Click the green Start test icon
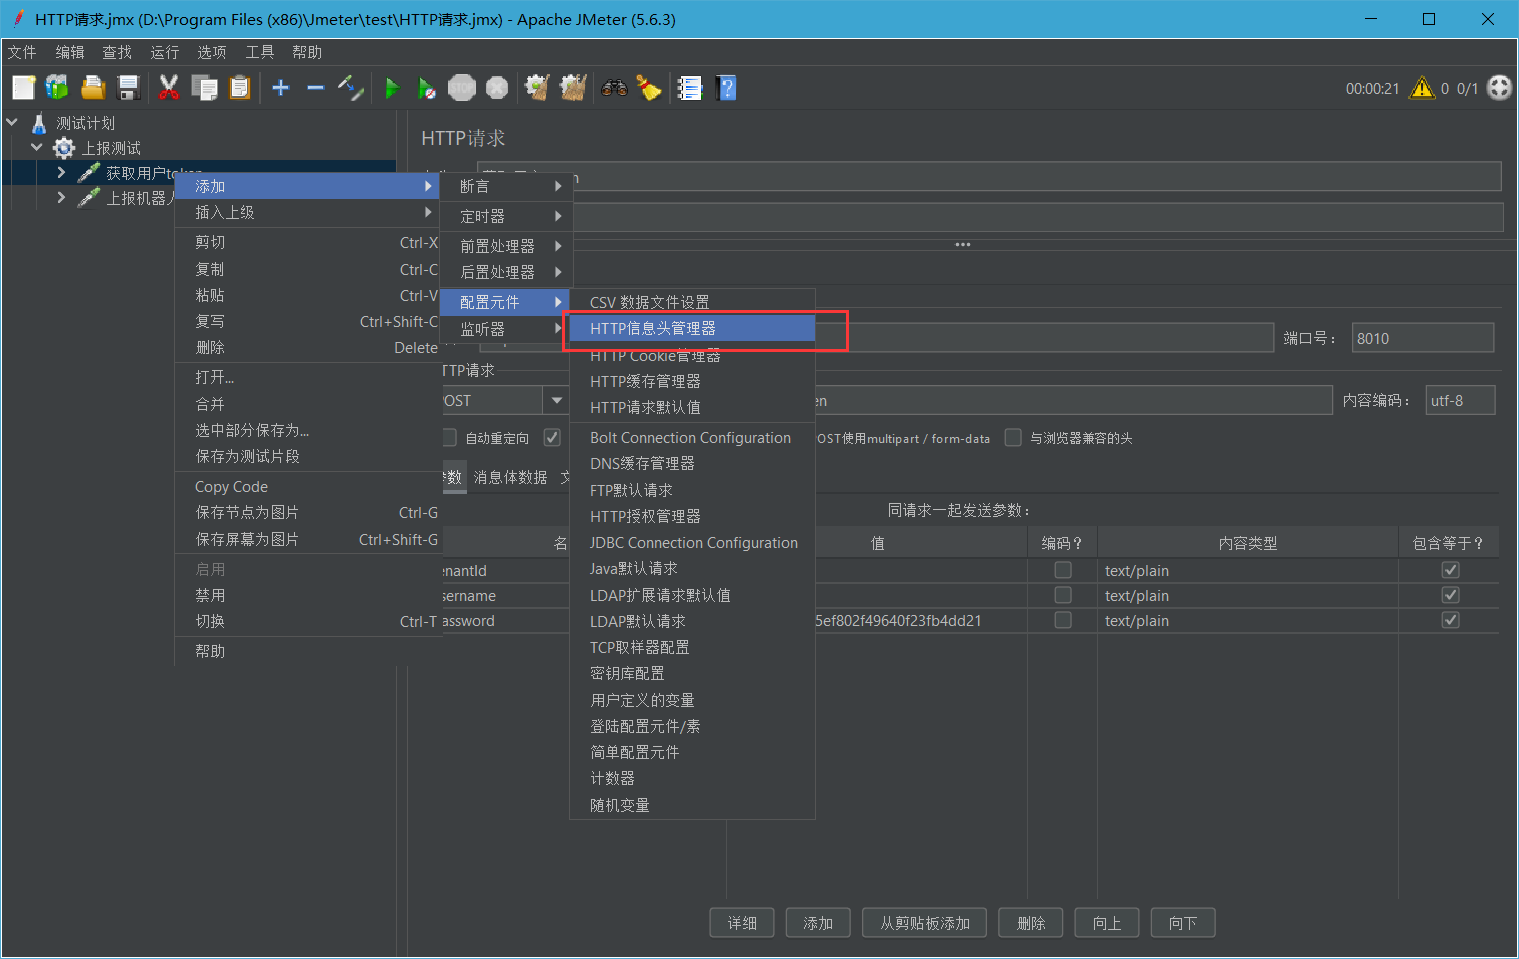This screenshot has height=959, width=1519. tap(392, 88)
